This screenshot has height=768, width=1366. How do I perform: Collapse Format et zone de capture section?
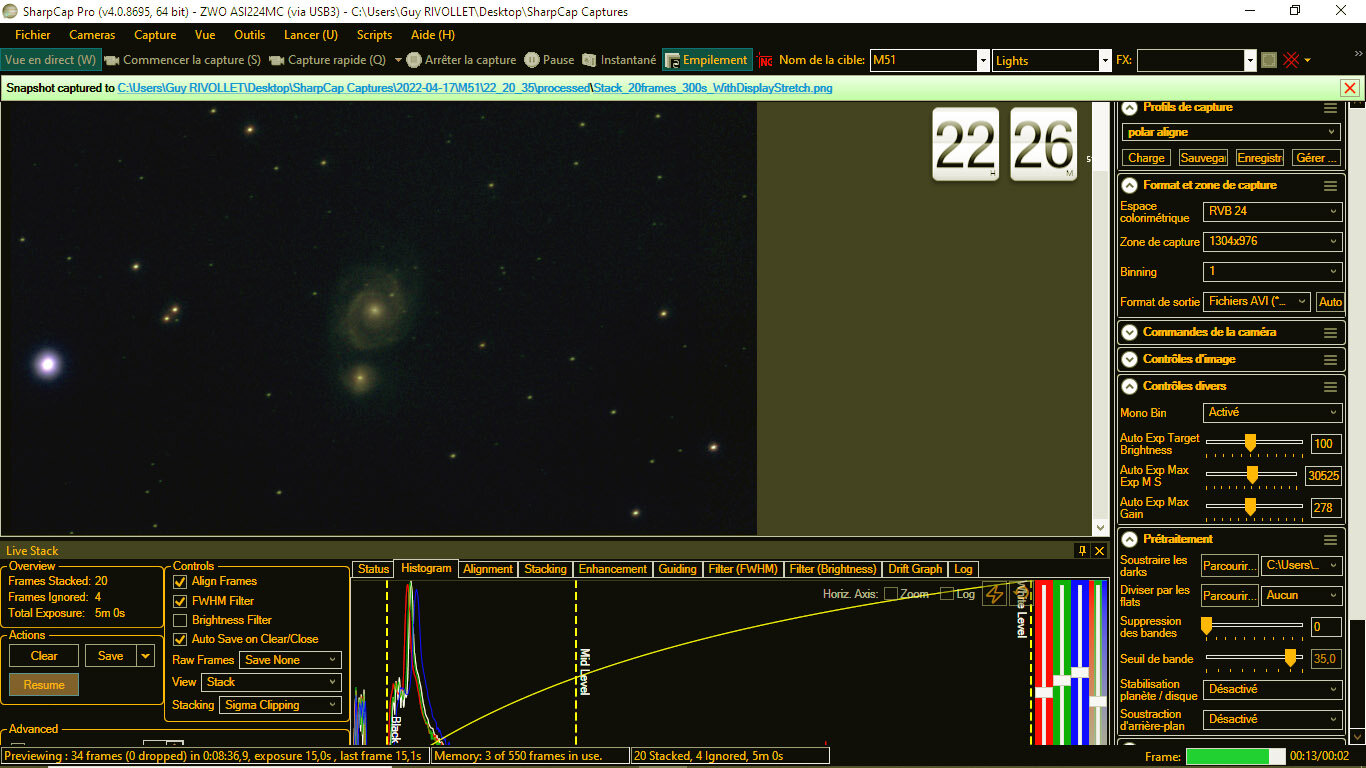click(1130, 185)
